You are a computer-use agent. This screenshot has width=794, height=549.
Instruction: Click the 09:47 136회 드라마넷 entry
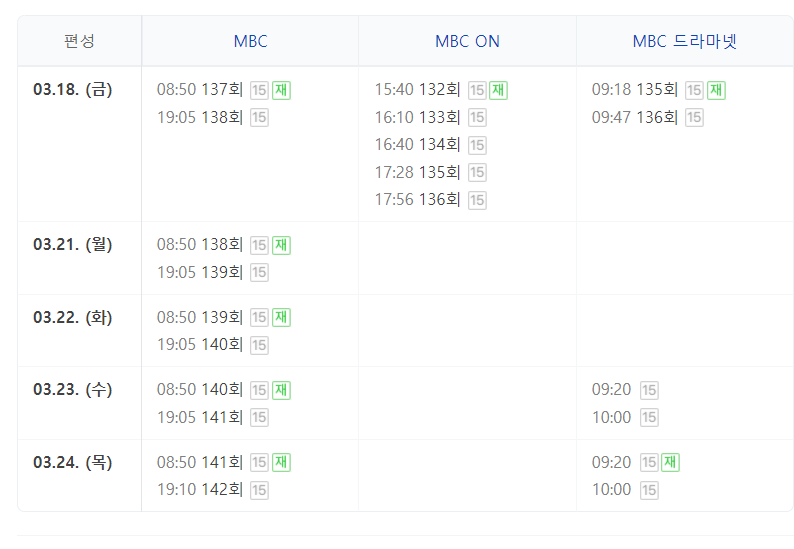tap(634, 117)
